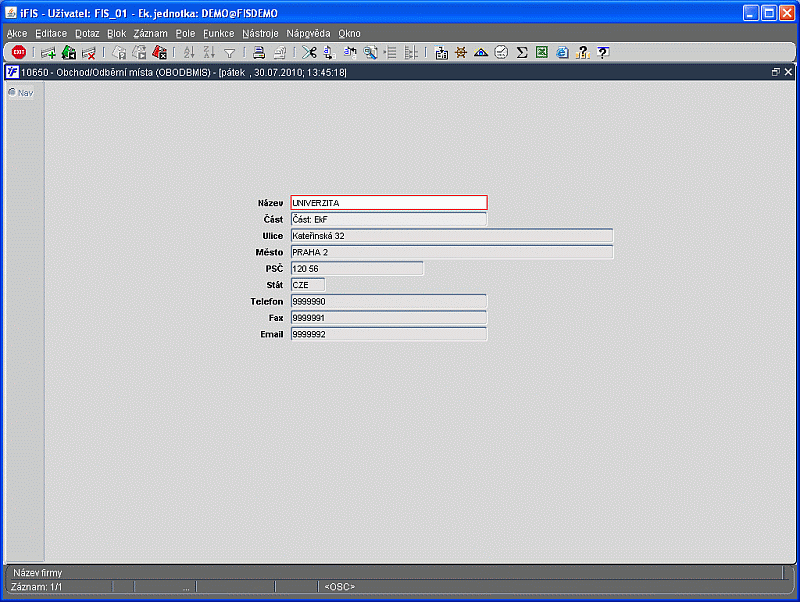Image resolution: width=800 pixels, height=602 pixels.
Task: Click the funnel filter icon
Action: point(230,53)
